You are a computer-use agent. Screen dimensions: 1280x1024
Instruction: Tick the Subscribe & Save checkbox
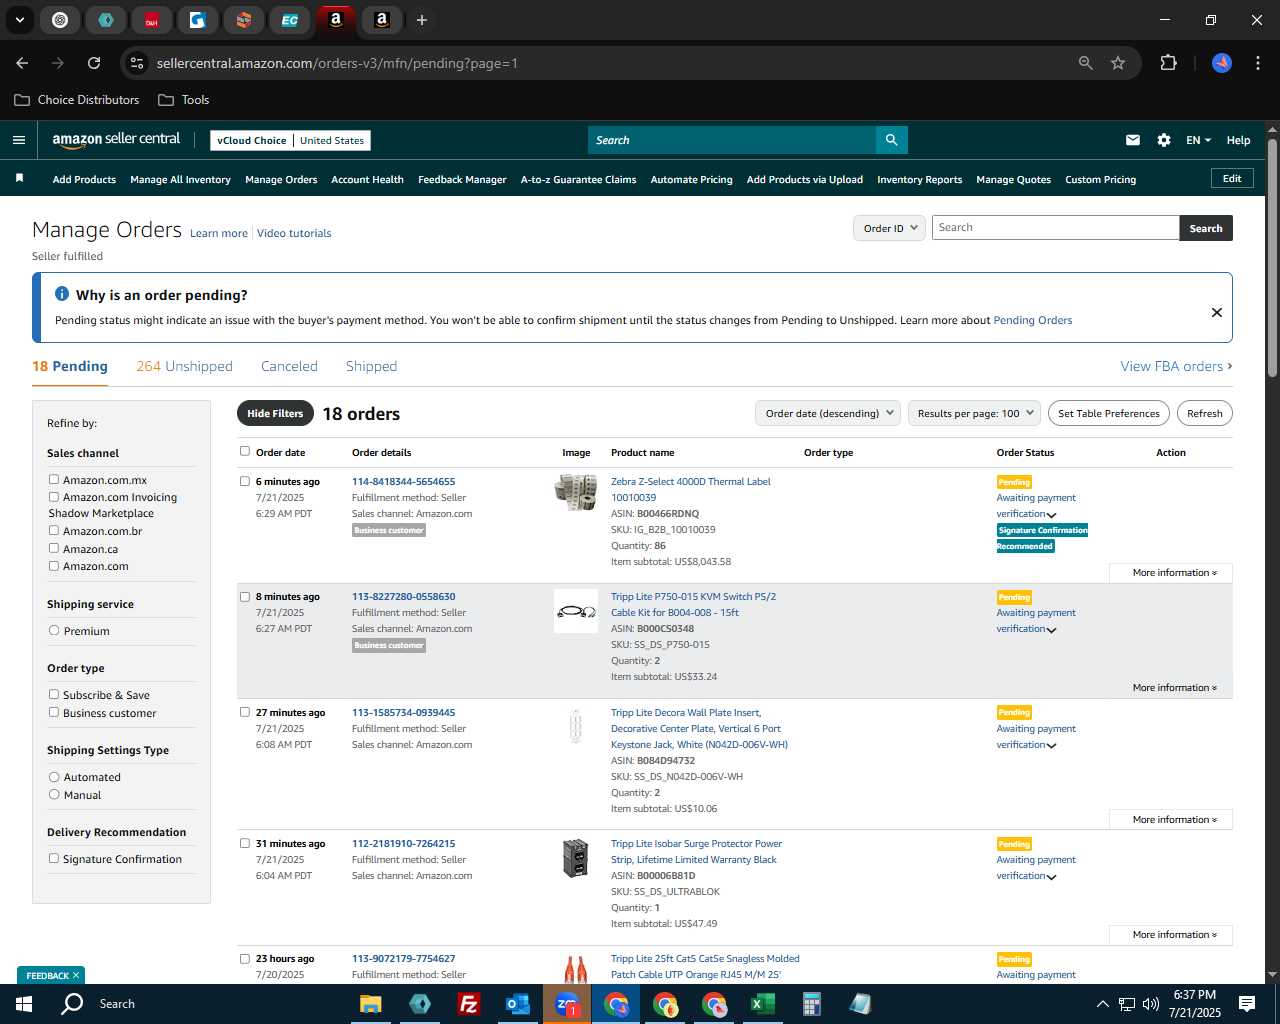[54, 695]
